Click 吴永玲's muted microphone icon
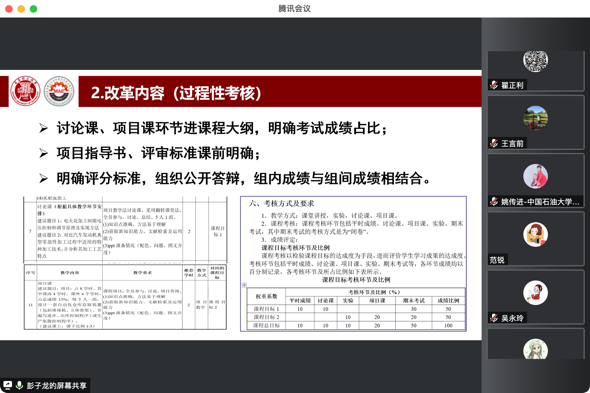This screenshot has width=590, height=393. (494, 318)
